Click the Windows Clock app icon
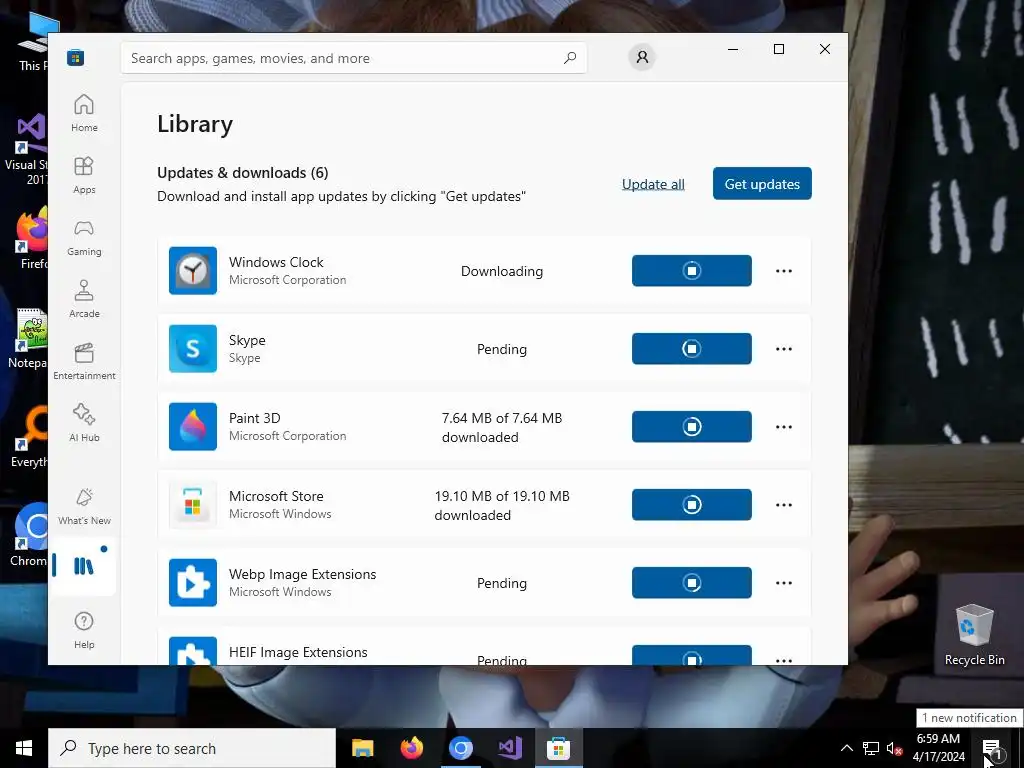The width and height of the screenshot is (1024, 768). coord(193,270)
